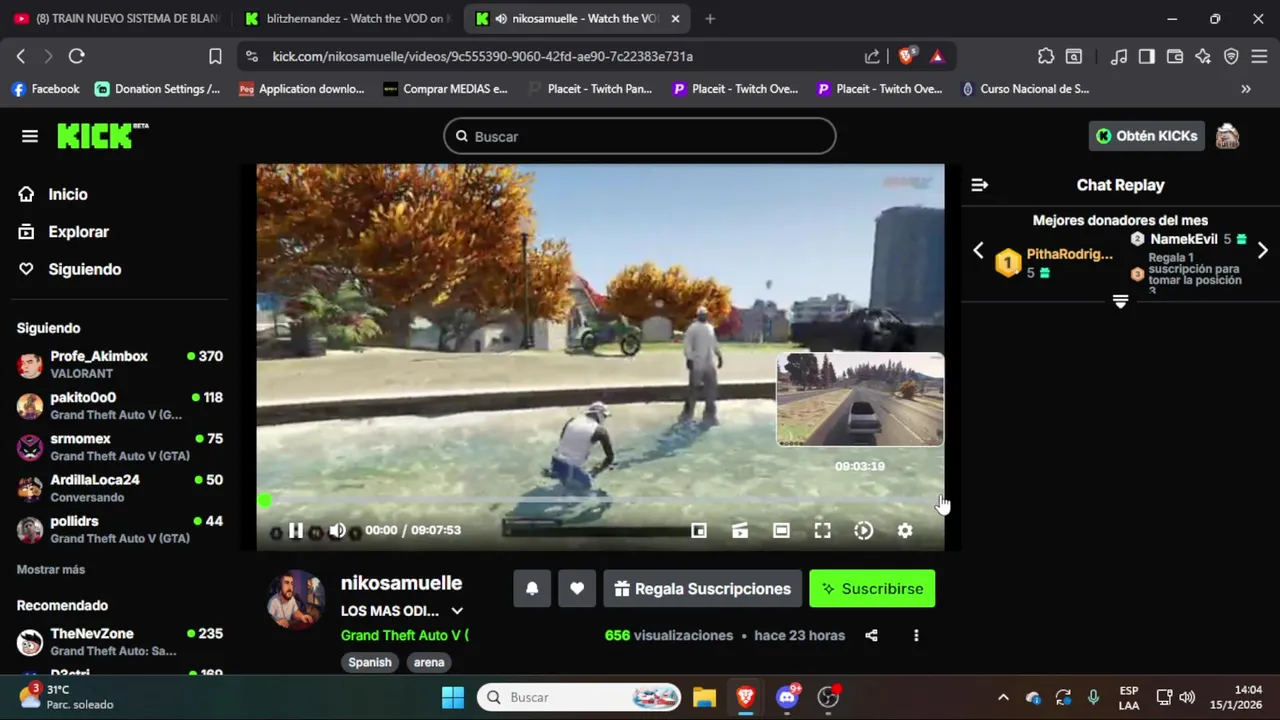Pause the video playback
The image size is (1280, 720).
pyautogui.click(x=296, y=531)
